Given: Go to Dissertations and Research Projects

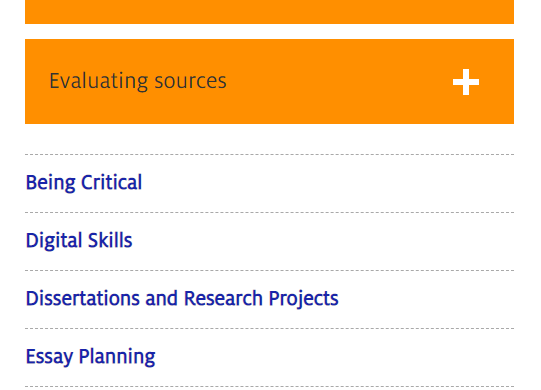Looking at the screenshot, I should coord(182,299).
